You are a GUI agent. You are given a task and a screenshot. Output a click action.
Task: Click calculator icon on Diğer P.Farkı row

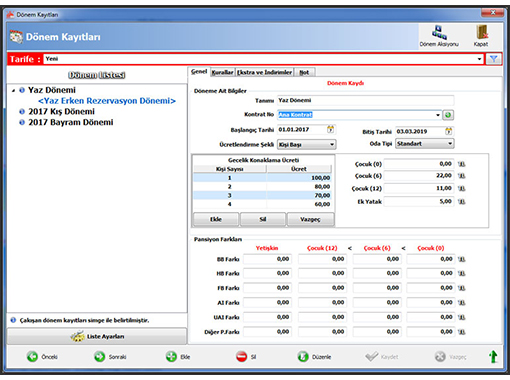pos(462,332)
